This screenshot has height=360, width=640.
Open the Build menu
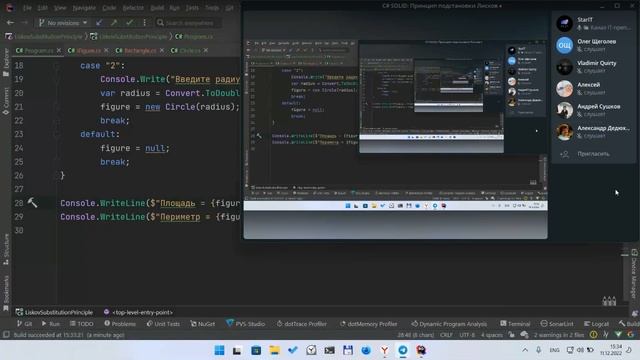157,8
